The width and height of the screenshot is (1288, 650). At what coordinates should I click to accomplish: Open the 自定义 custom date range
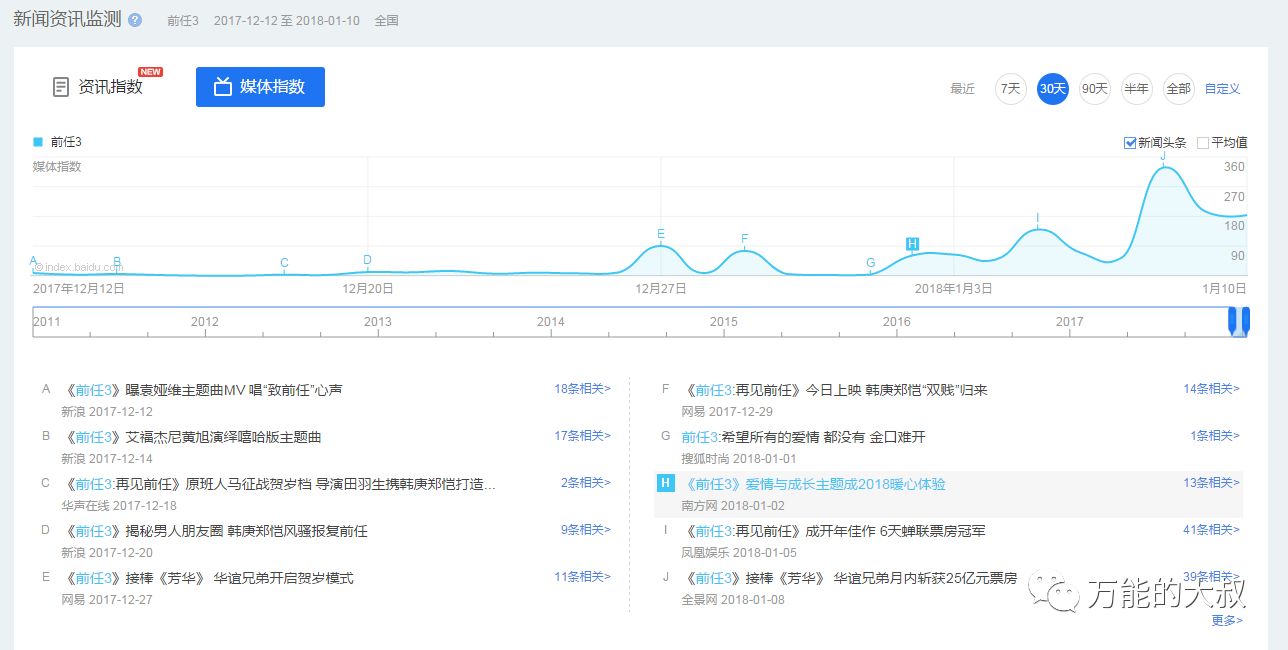point(1222,89)
